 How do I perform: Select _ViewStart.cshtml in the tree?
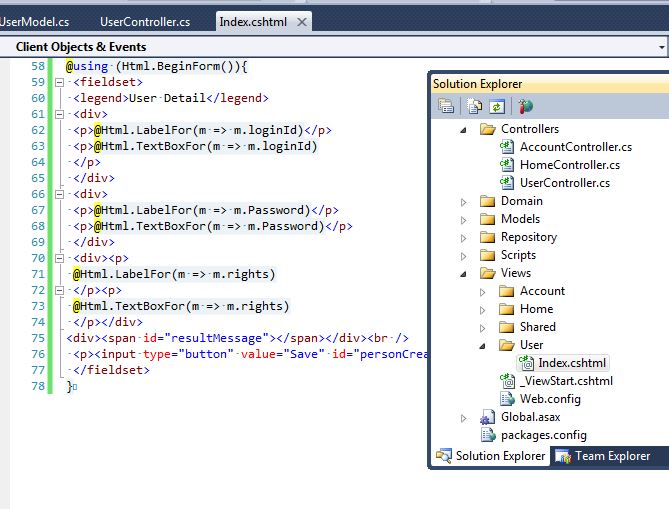567,381
